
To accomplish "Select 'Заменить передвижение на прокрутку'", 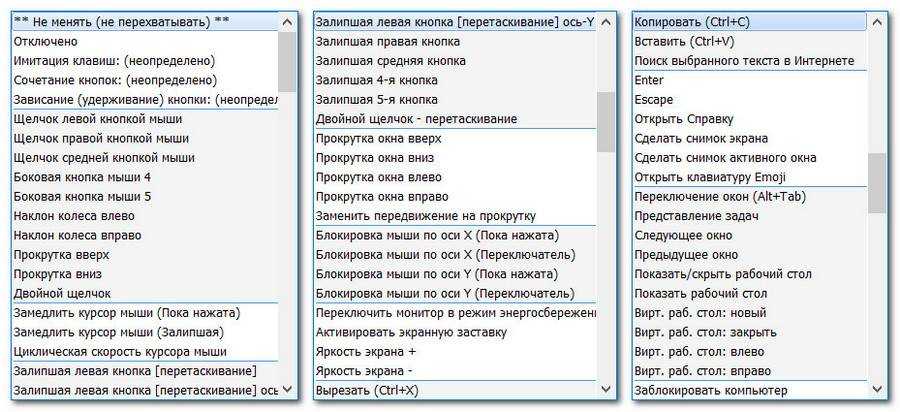I will click(426, 216).
